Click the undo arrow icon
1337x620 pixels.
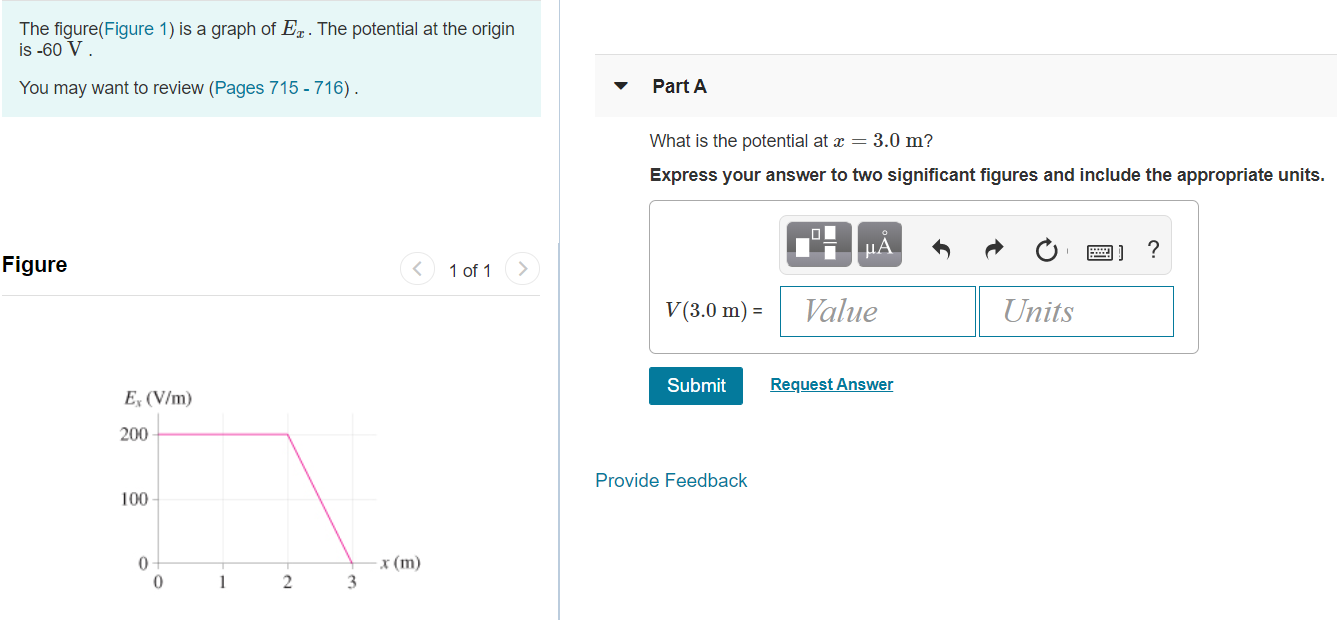pyautogui.click(x=941, y=249)
